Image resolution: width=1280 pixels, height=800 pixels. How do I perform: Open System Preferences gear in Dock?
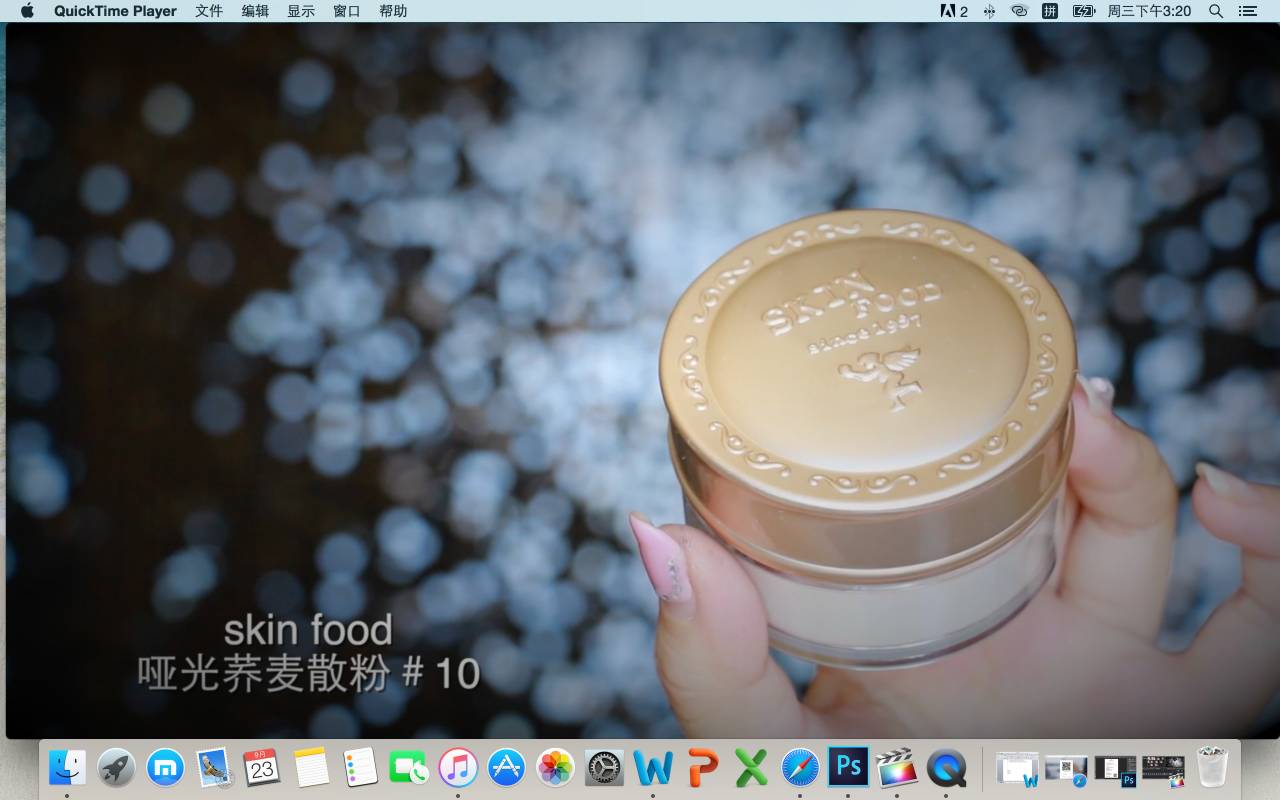point(604,768)
